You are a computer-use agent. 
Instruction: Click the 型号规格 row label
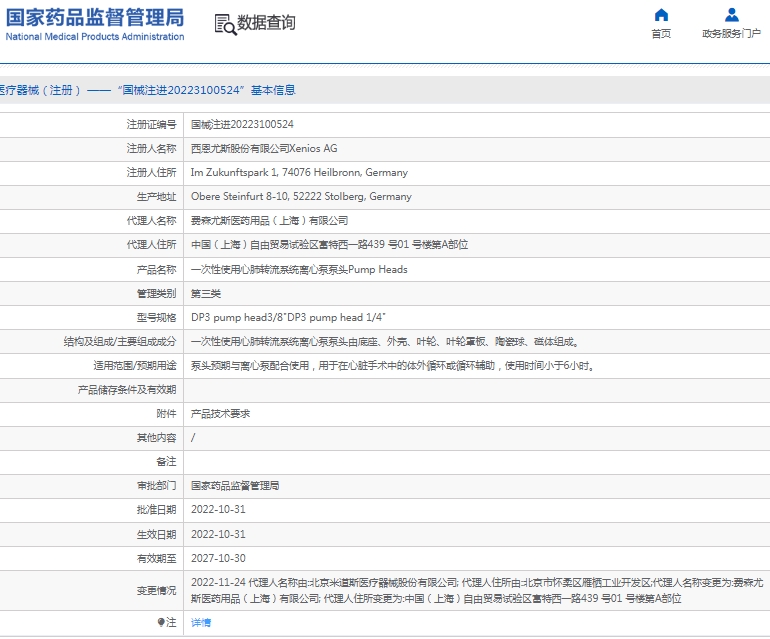click(156, 317)
